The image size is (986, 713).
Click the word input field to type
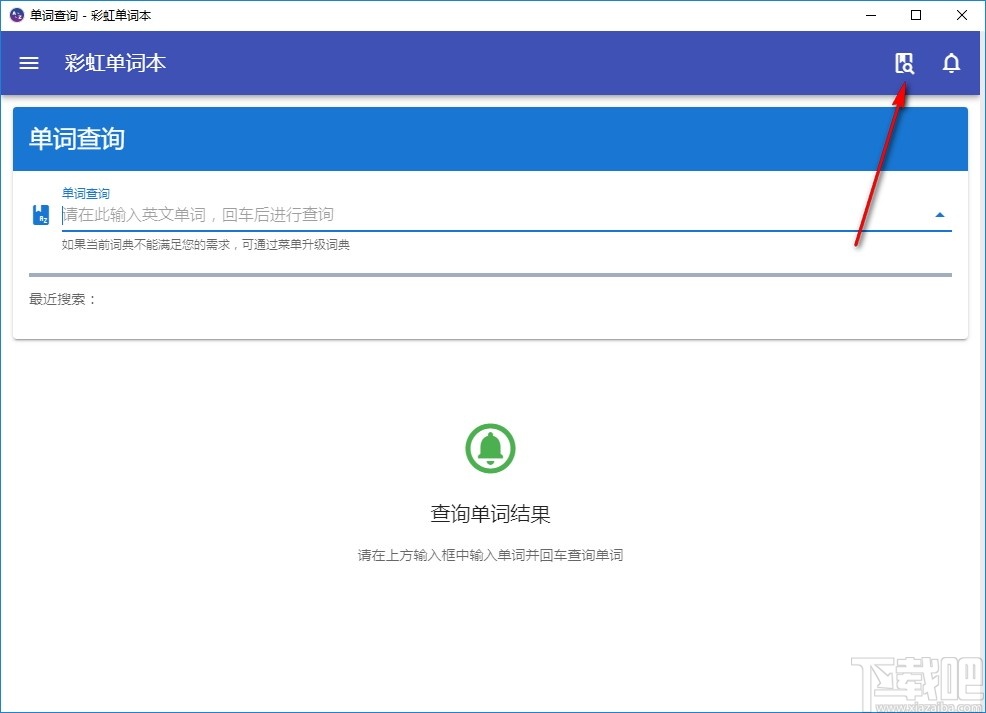[400, 214]
